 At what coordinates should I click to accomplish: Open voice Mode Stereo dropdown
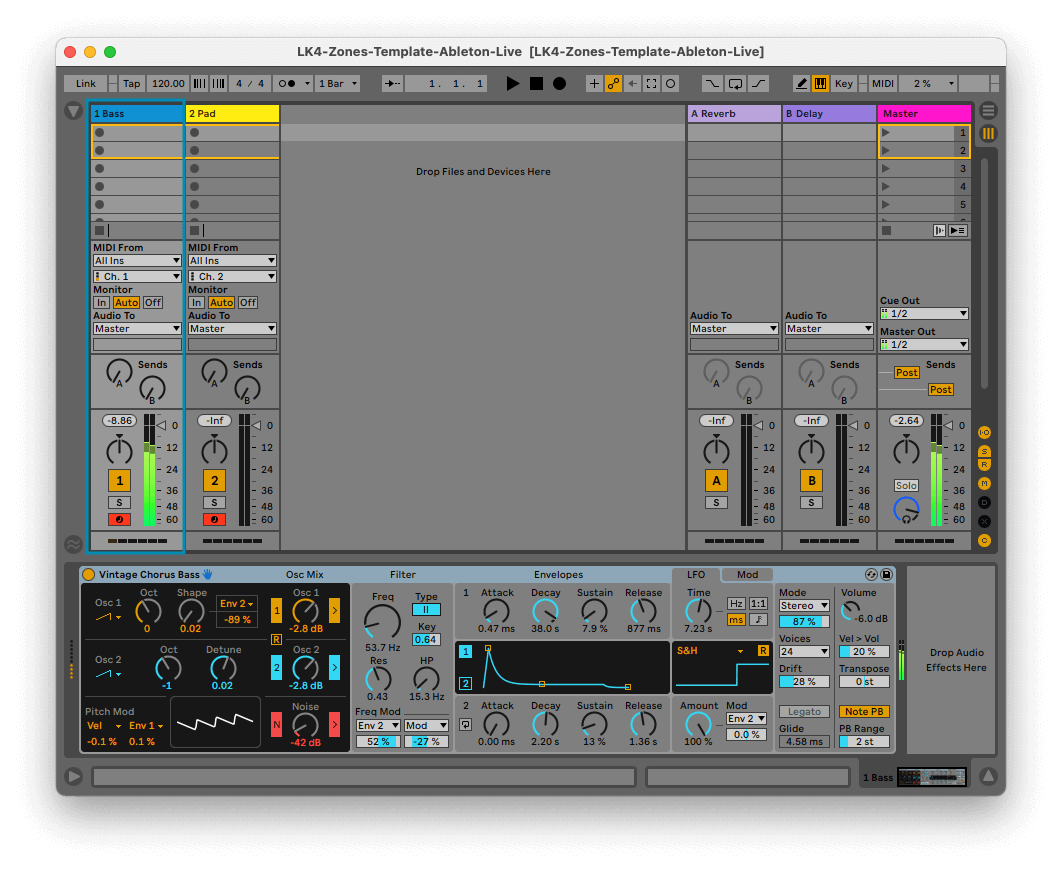click(804, 605)
